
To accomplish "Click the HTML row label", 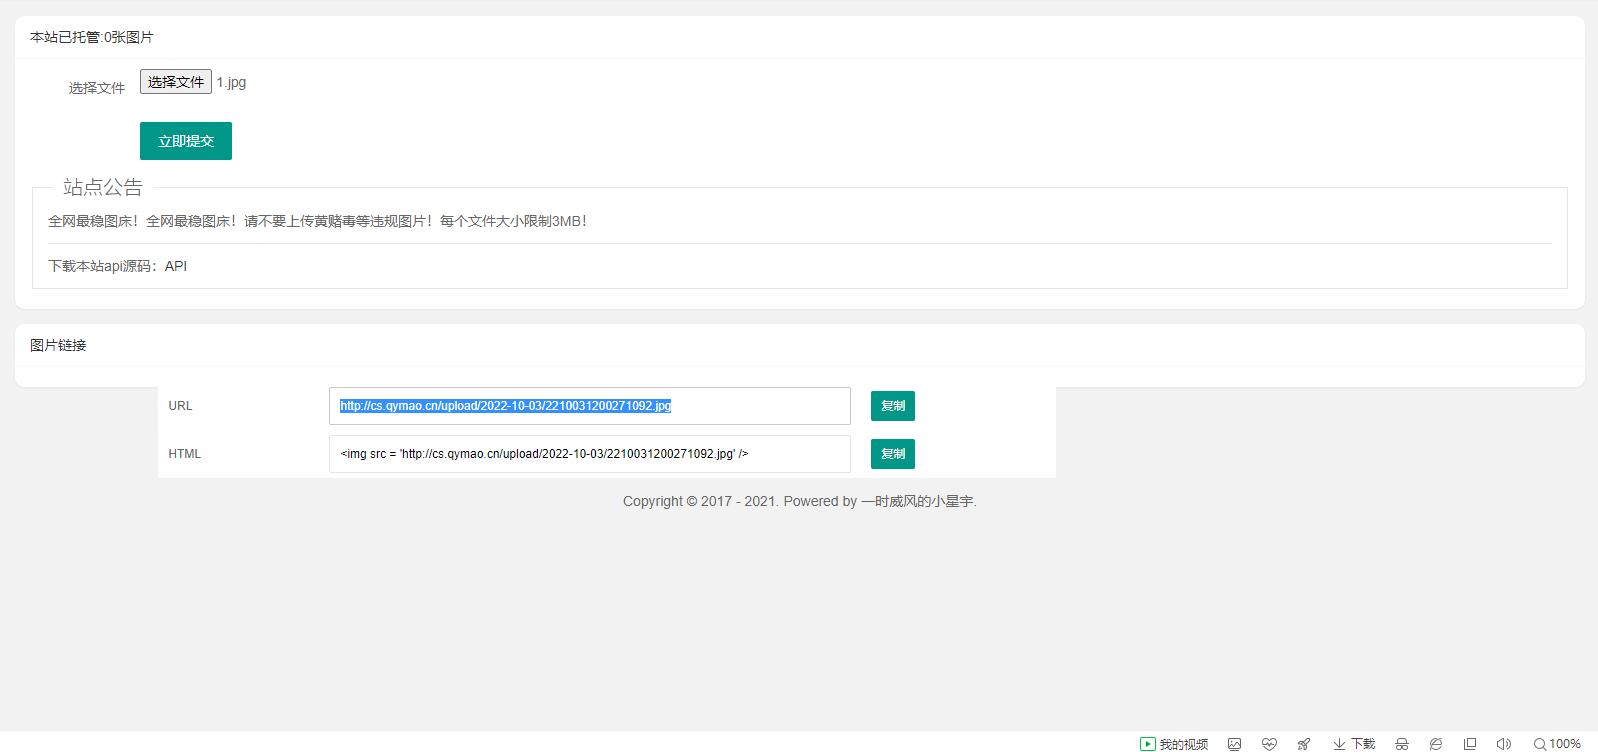I will [x=185, y=454].
